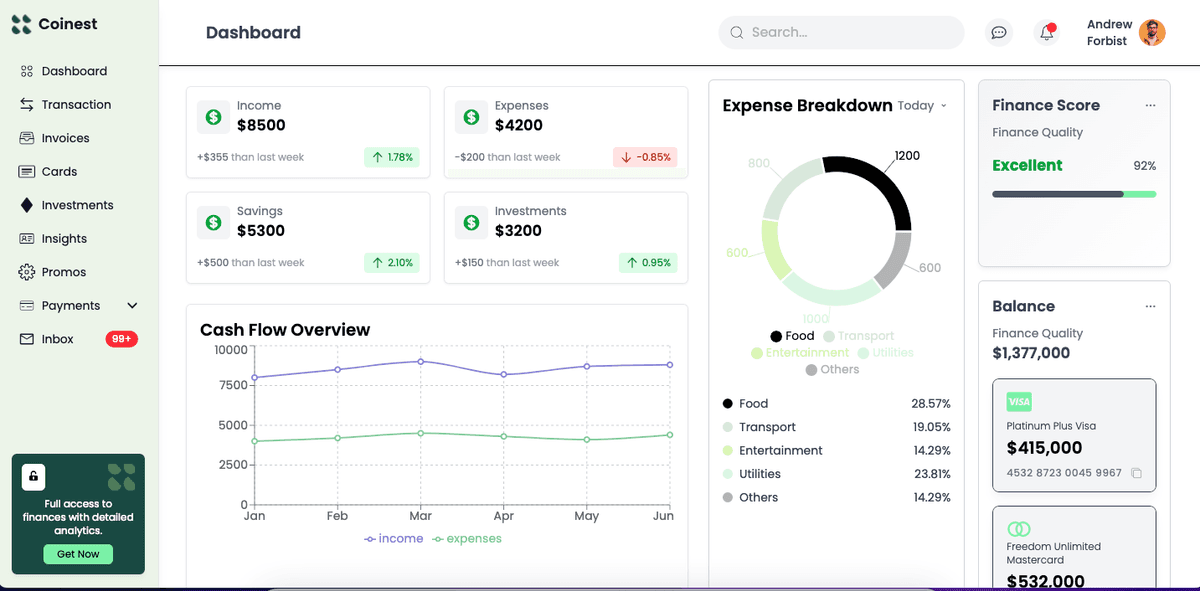The height and width of the screenshot is (591, 1200).
Task: Click the Cards sidebar icon
Action: [27, 171]
